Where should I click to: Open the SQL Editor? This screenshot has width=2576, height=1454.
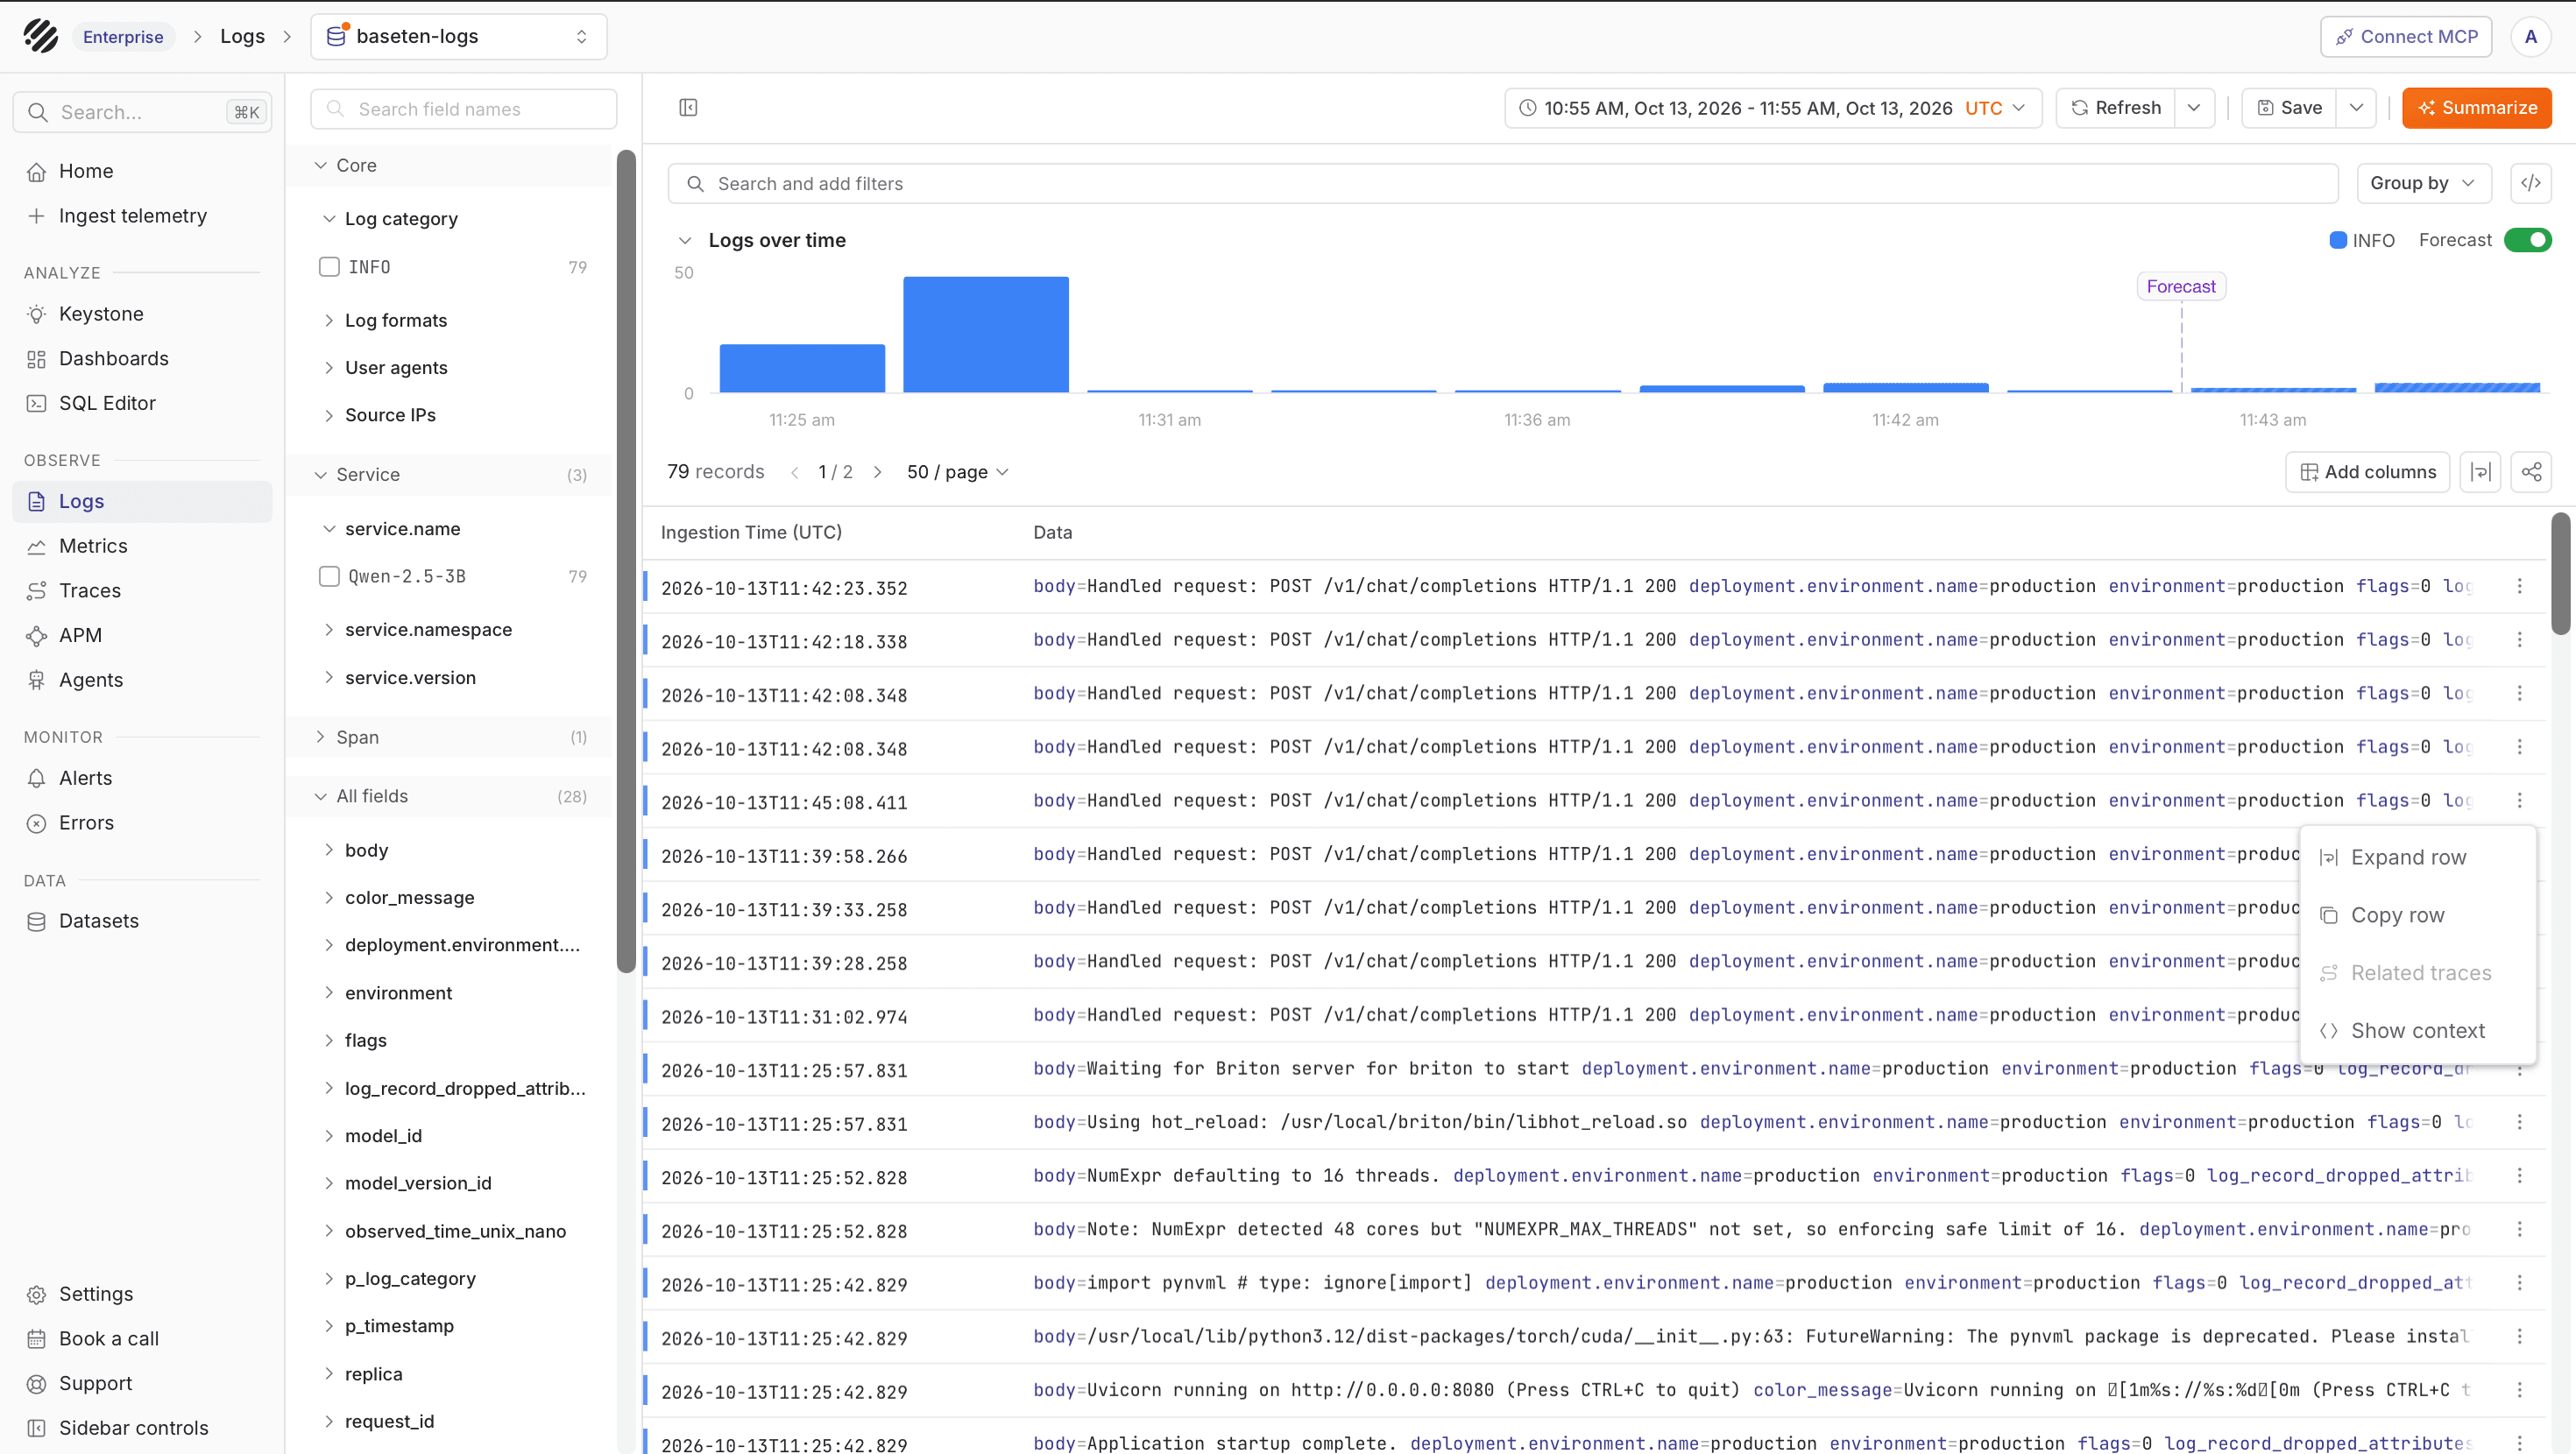(x=107, y=403)
